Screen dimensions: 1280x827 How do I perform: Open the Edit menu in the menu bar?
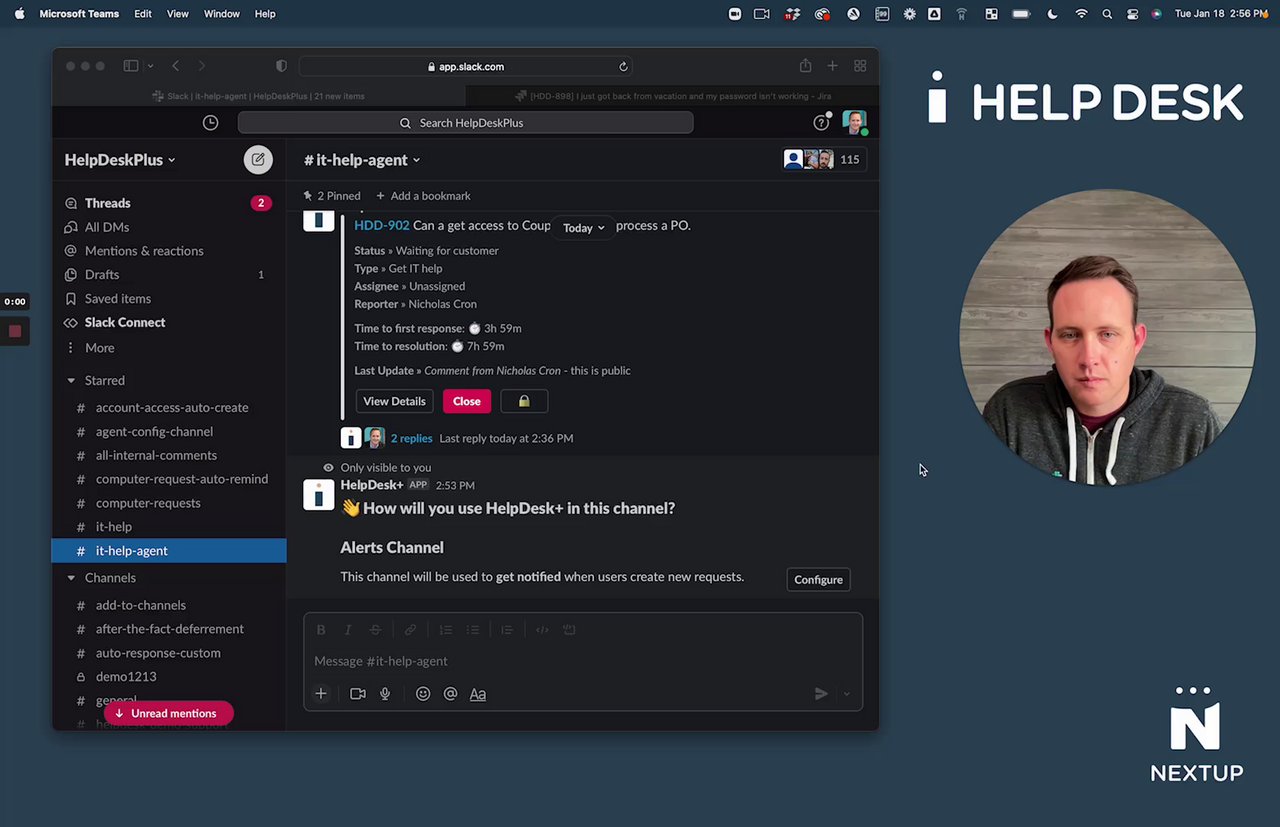(x=143, y=14)
